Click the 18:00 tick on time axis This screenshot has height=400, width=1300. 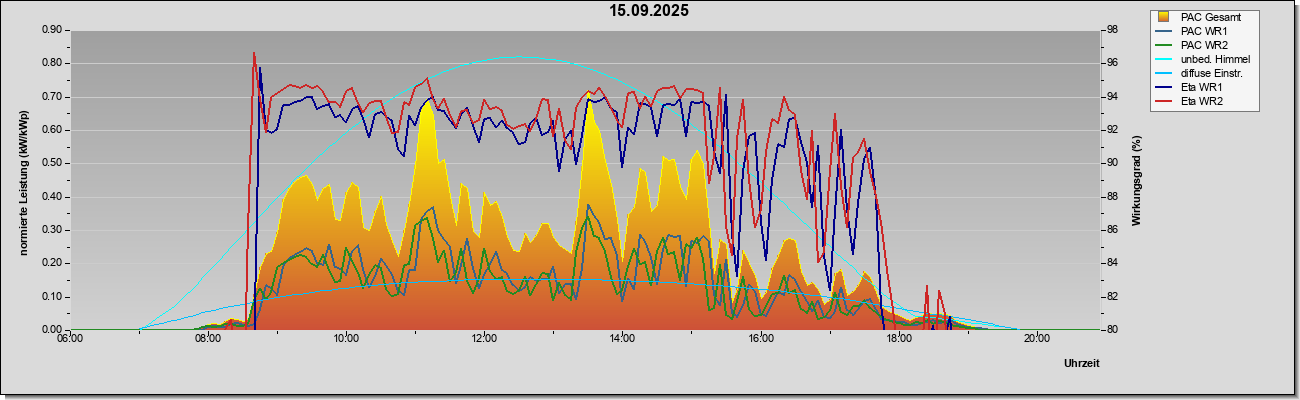click(x=899, y=339)
